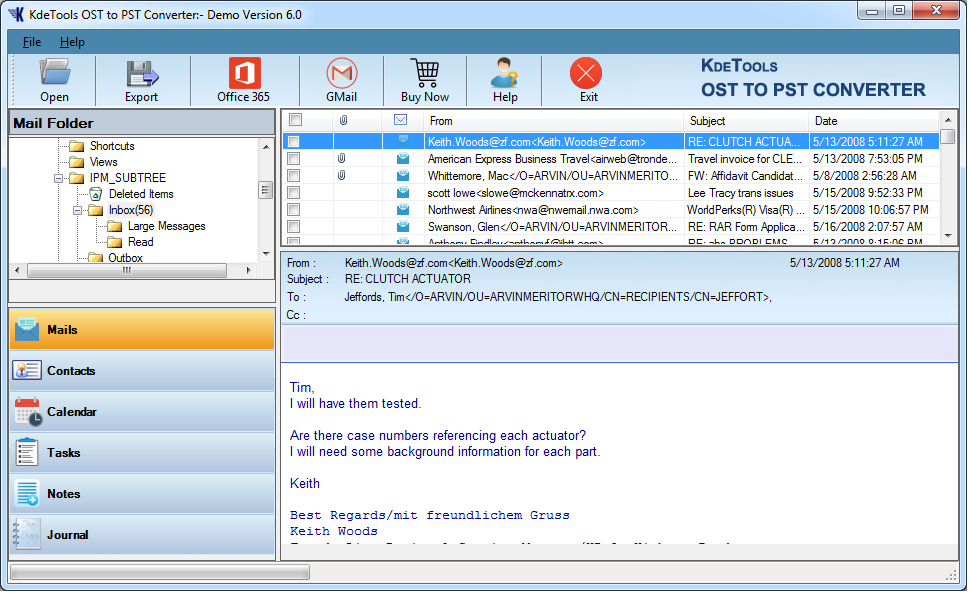Click the folder tree scroll up arrow

[266, 147]
